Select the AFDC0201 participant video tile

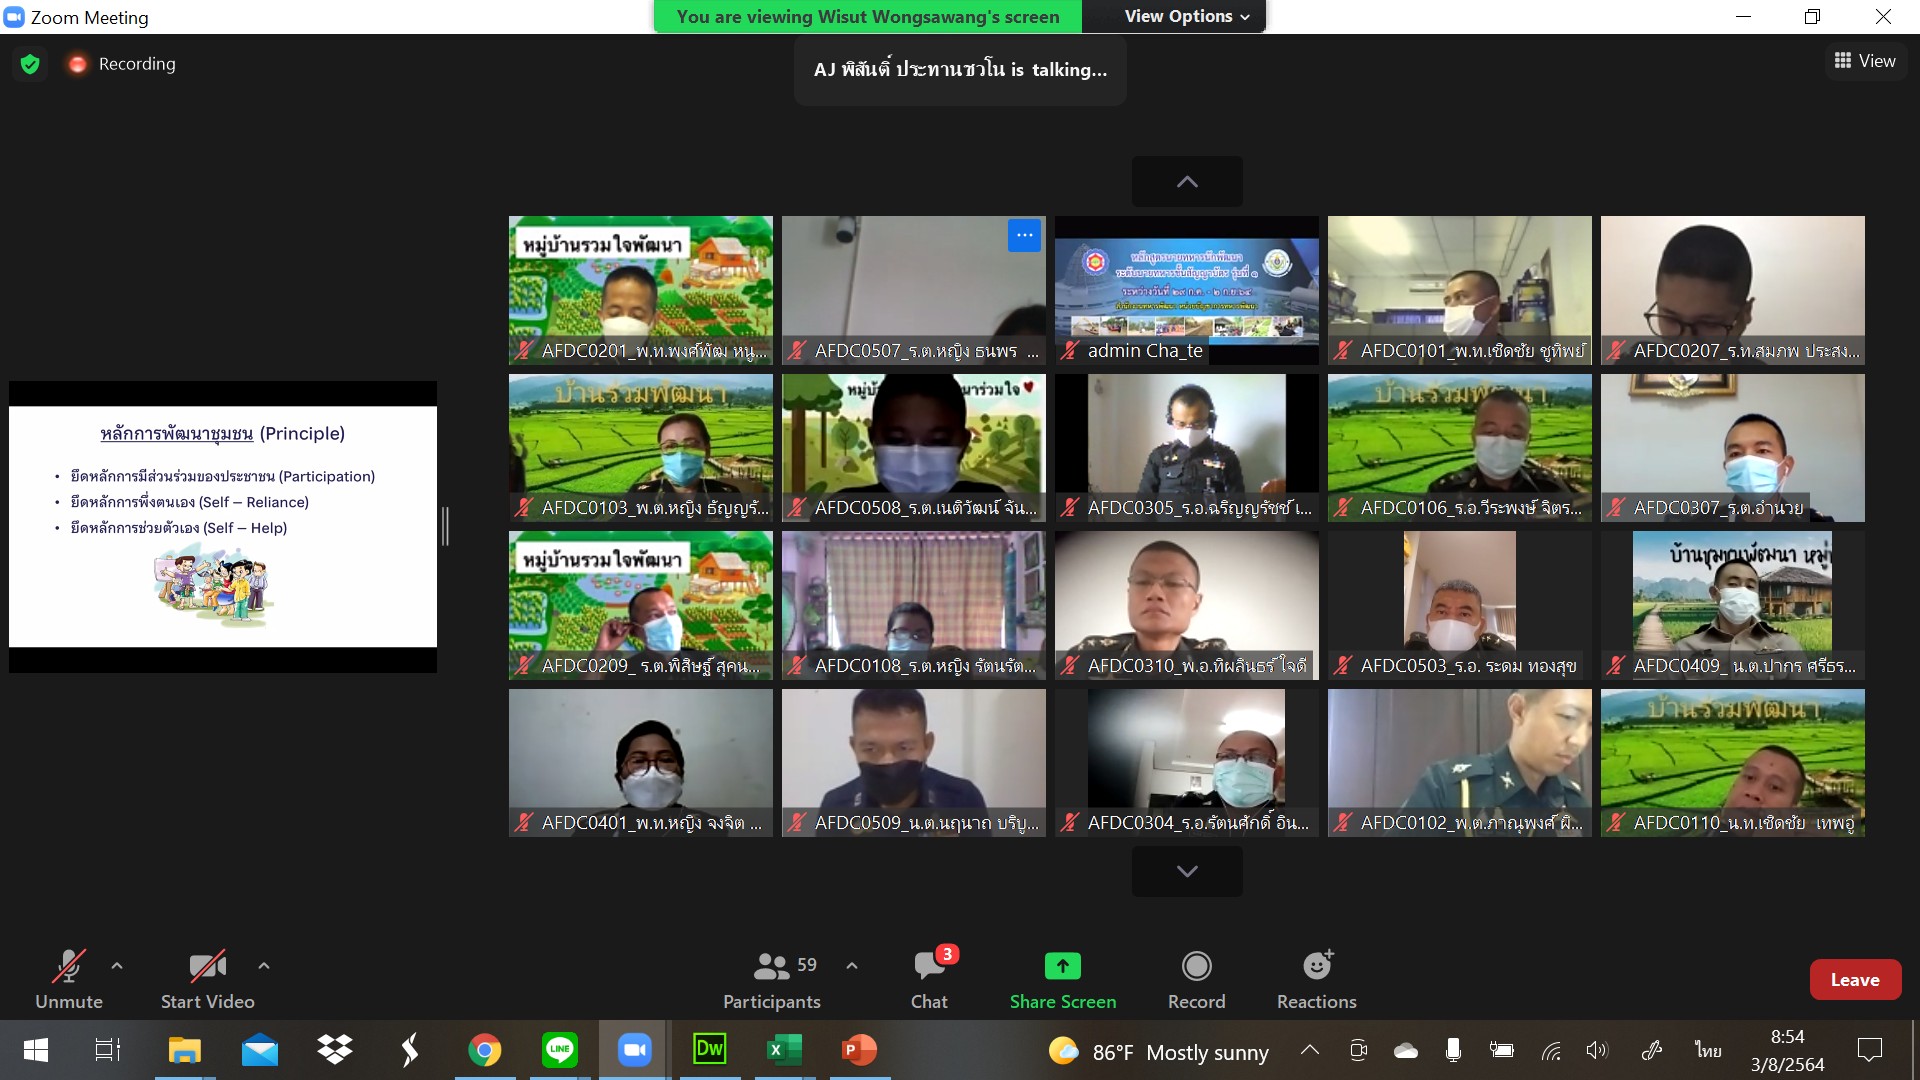(x=641, y=290)
